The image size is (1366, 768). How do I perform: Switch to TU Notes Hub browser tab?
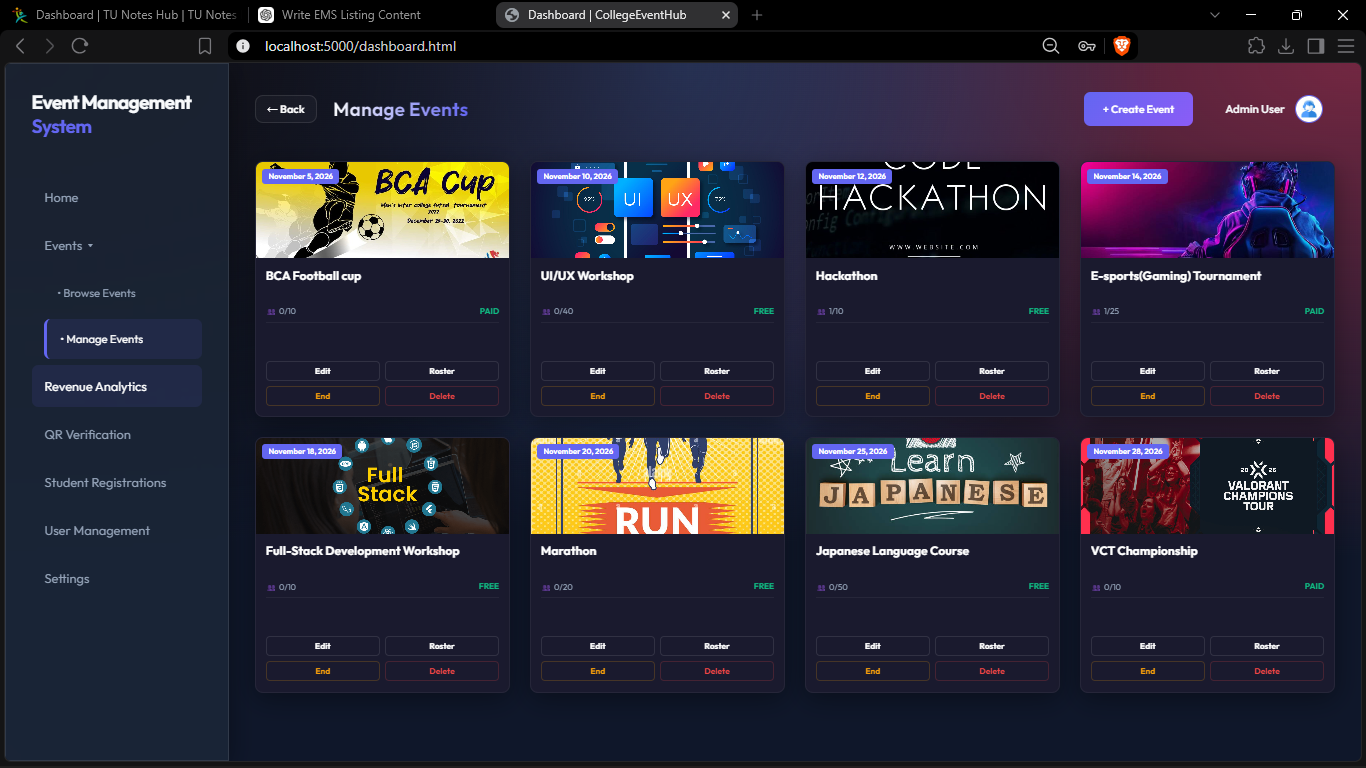[126, 15]
